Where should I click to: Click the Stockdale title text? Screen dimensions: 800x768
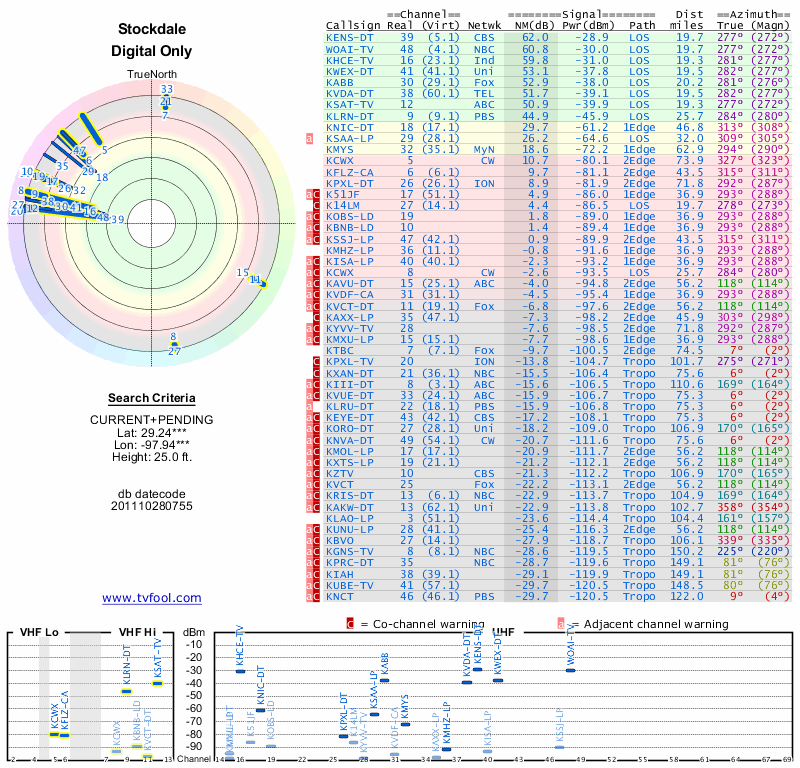click(x=152, y=29)
